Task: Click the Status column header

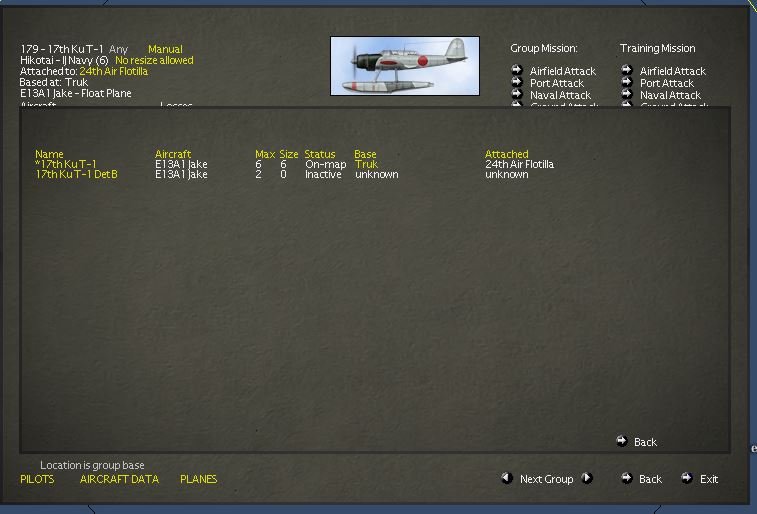Action: (x=320, y=154)
